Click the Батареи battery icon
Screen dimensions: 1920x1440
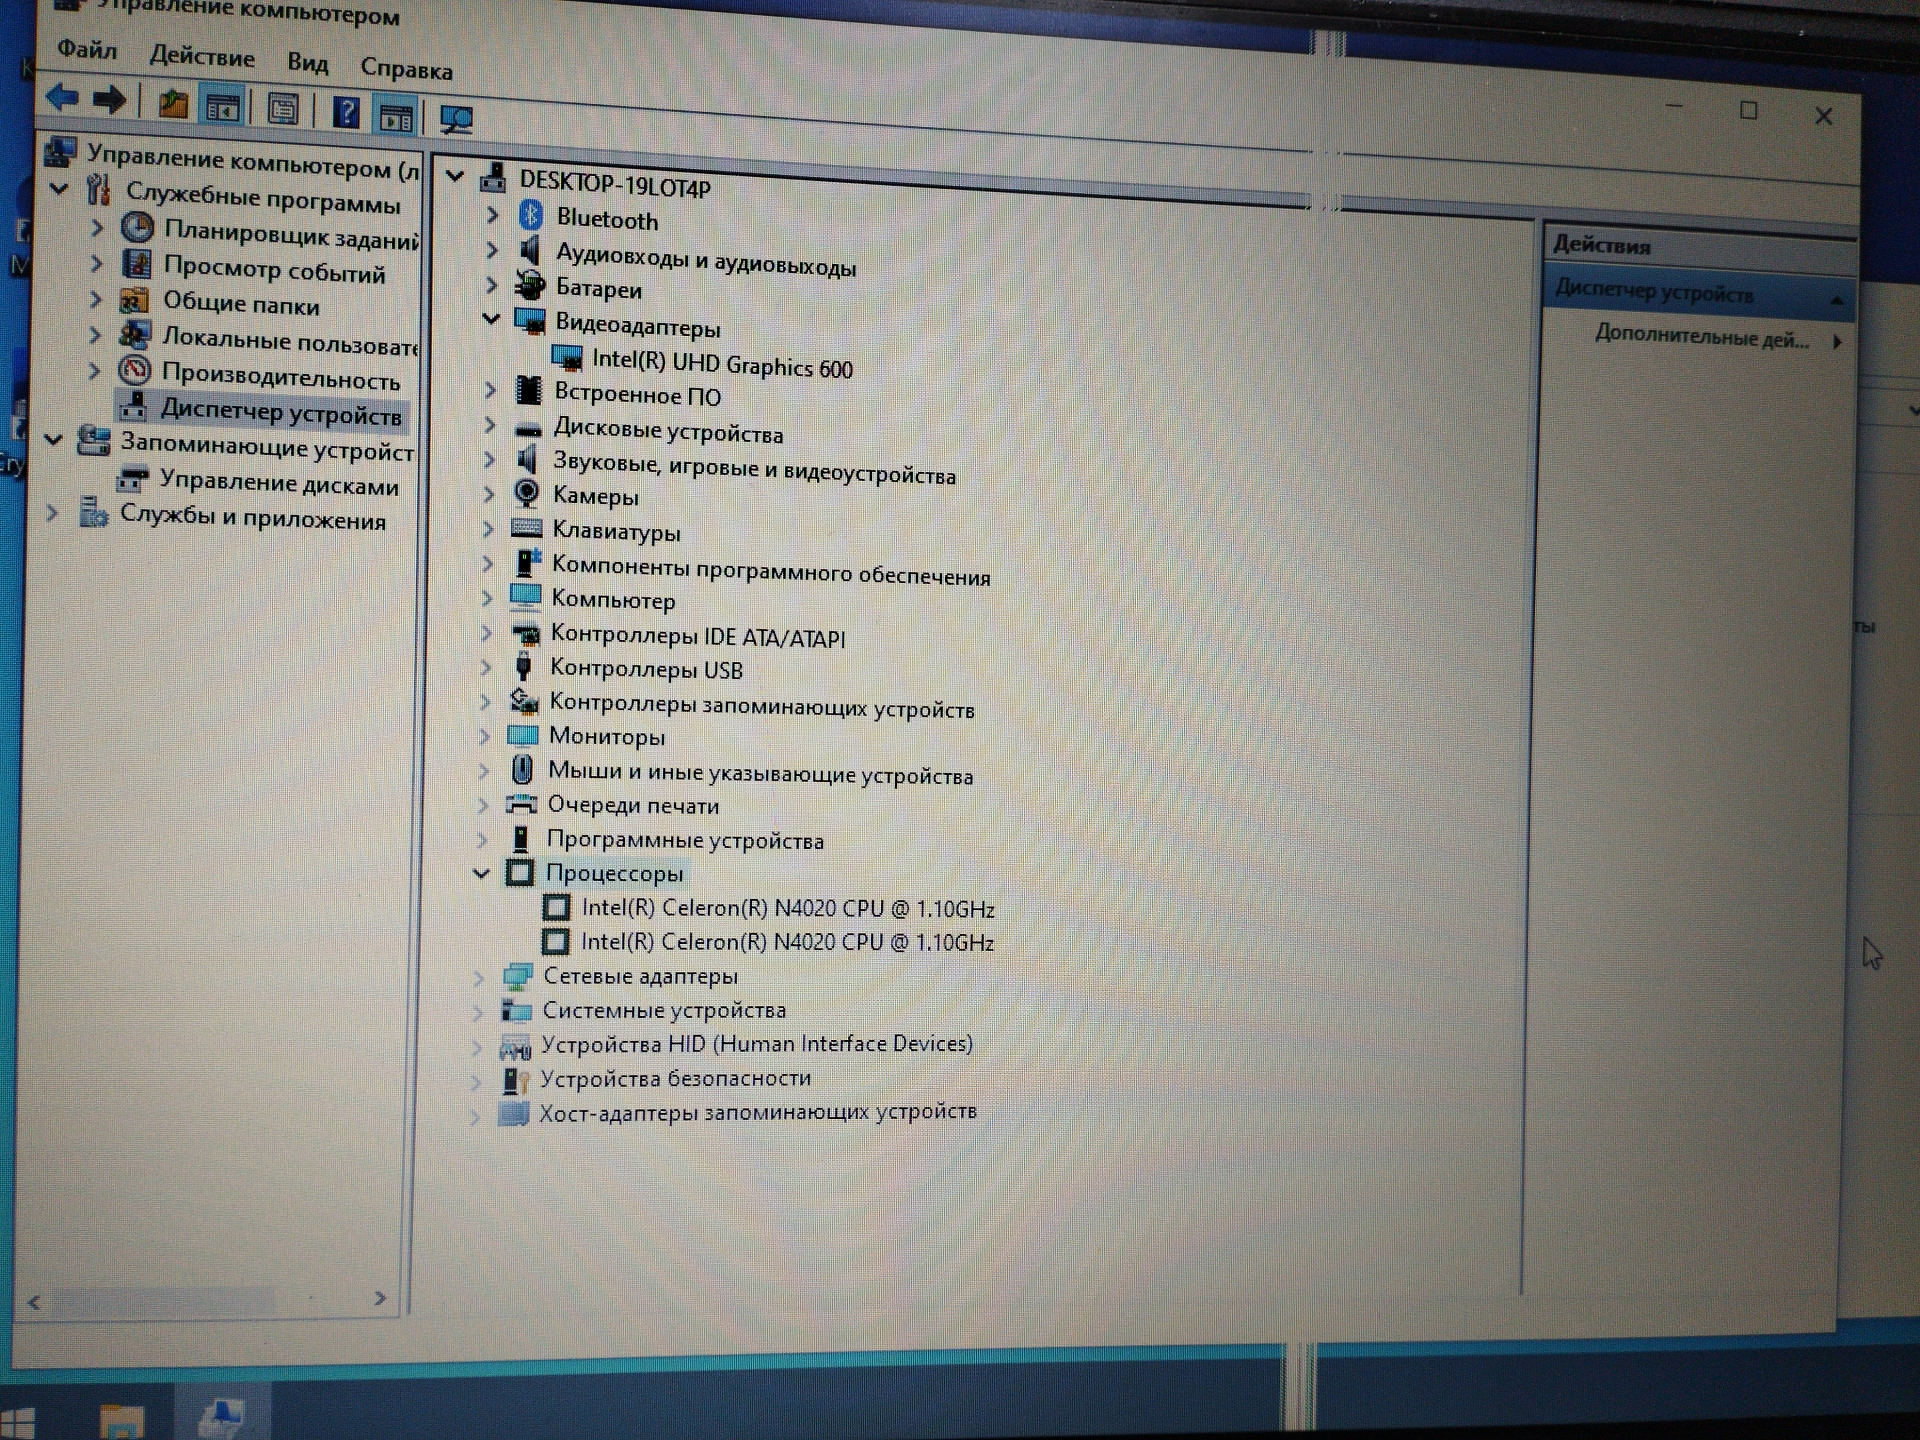tap(529, 285)
